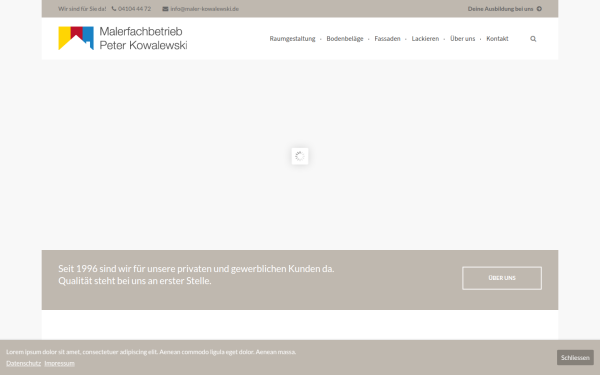Screen dimensions: 600x375
Task: Call the phone number 04104 44 72
Action: (134, 9)
